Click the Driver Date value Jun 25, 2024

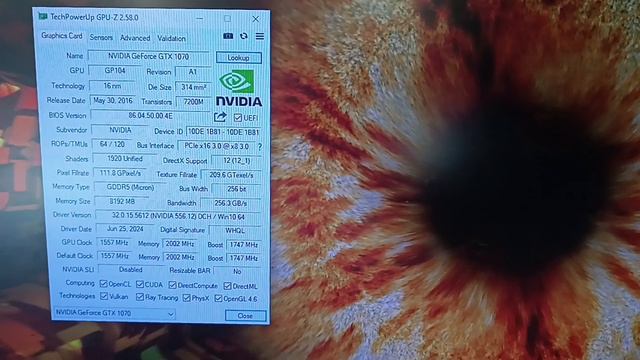click(x=125, y=229)
